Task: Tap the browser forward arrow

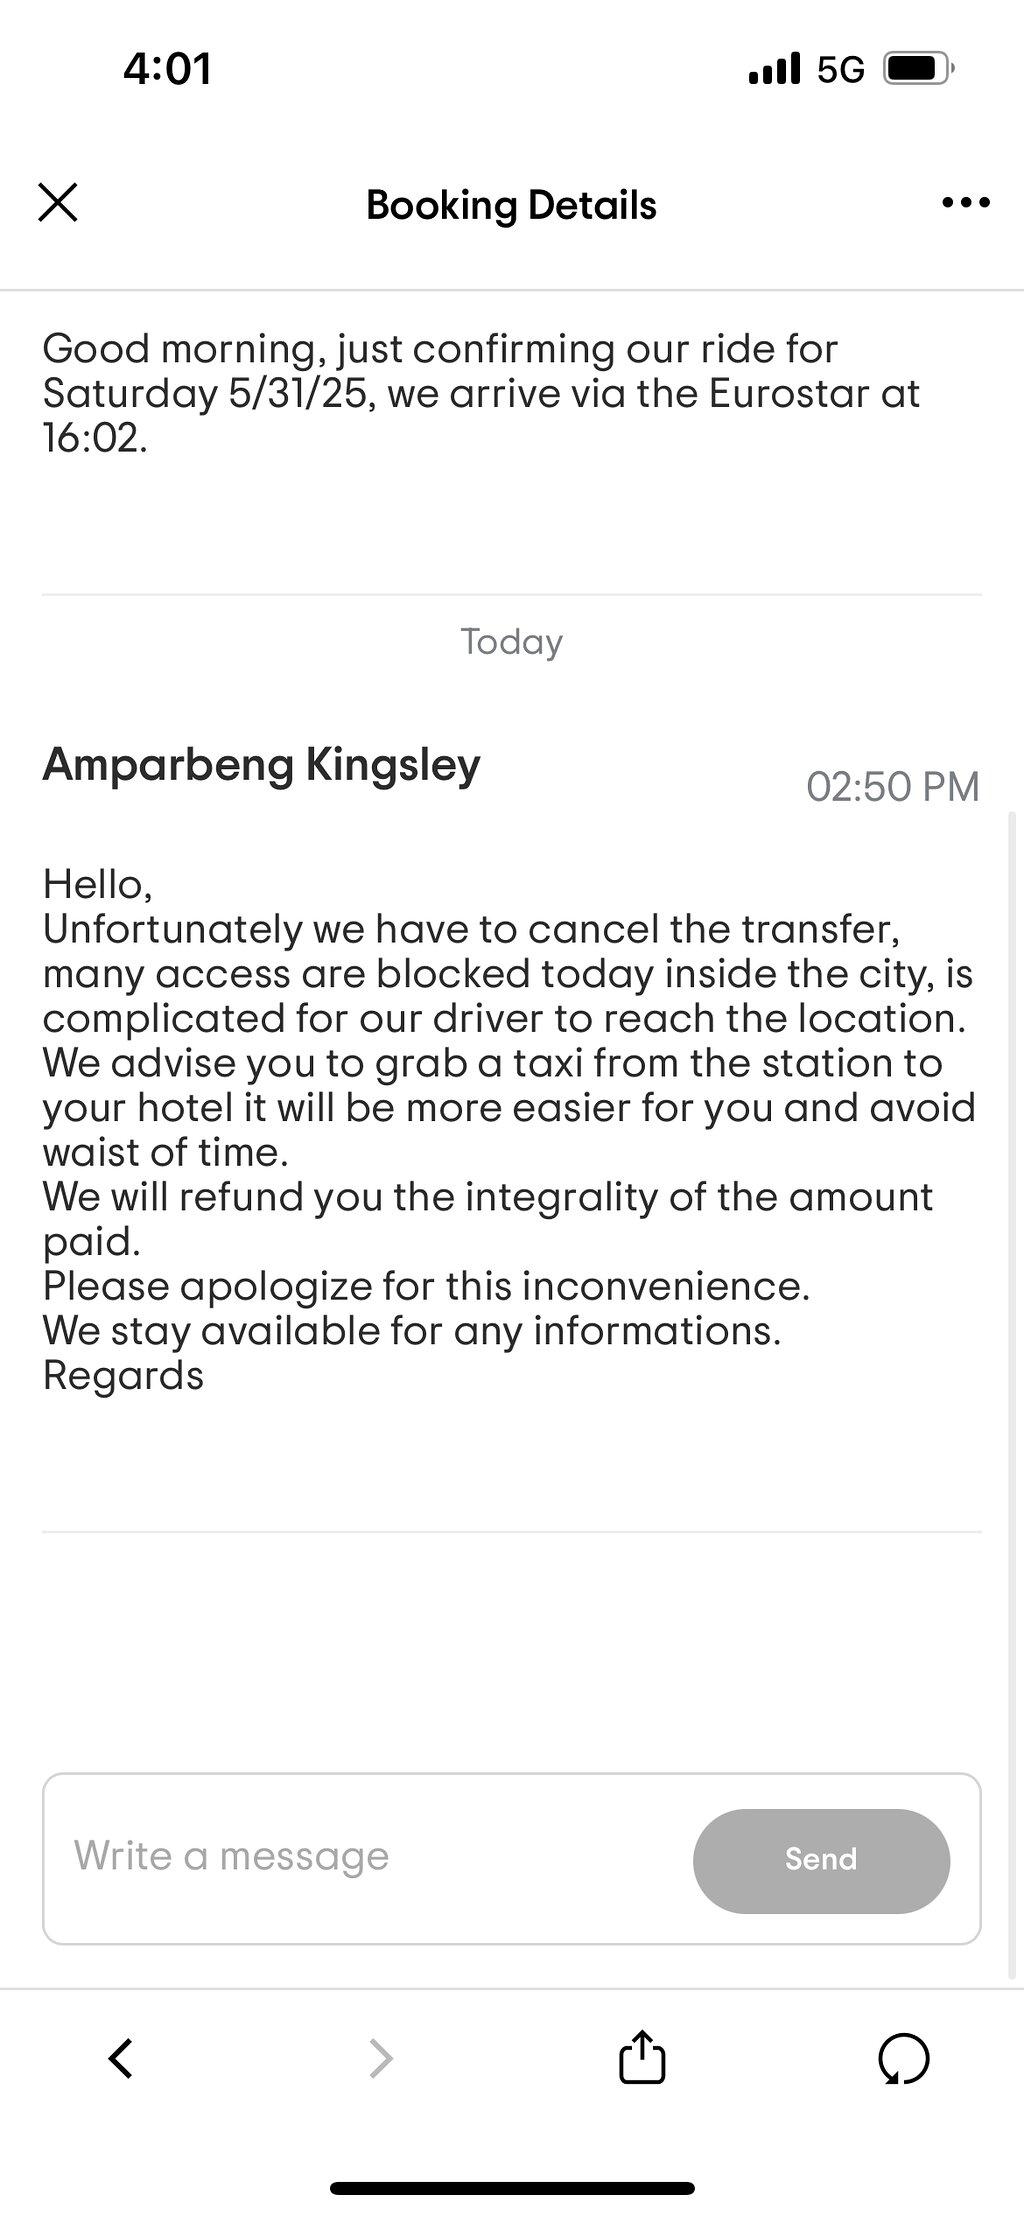Action: (381, 2058)
